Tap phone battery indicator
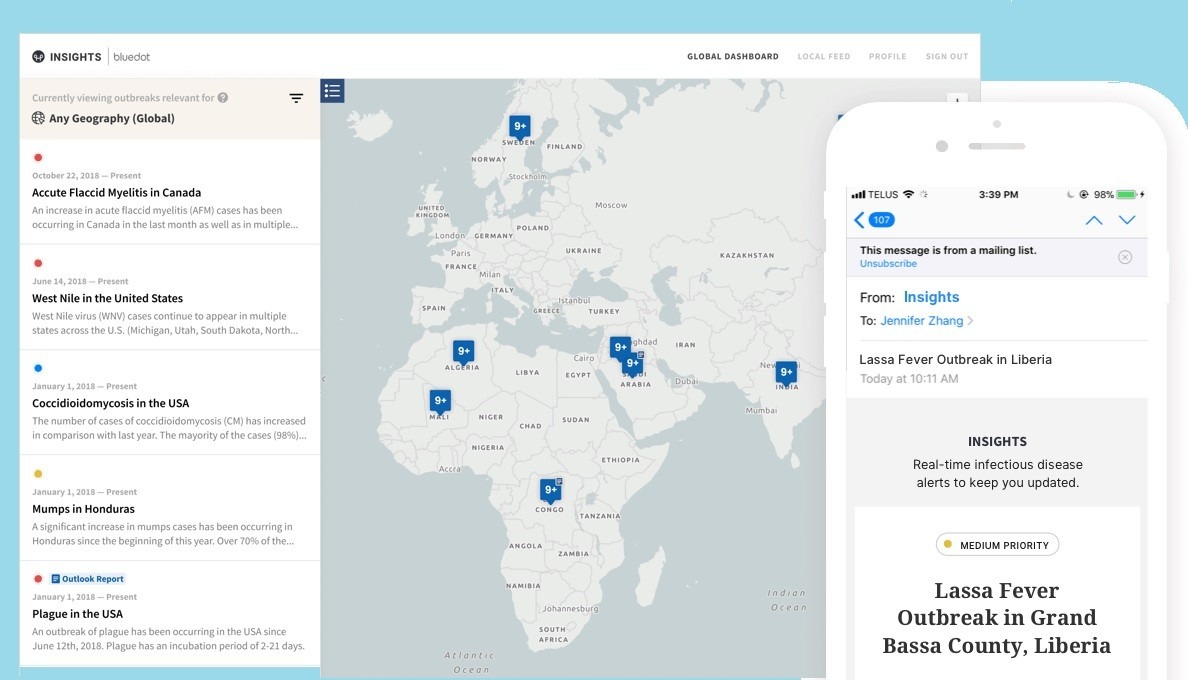This screenshot has height=680, width=1188. click(1127, 195)
